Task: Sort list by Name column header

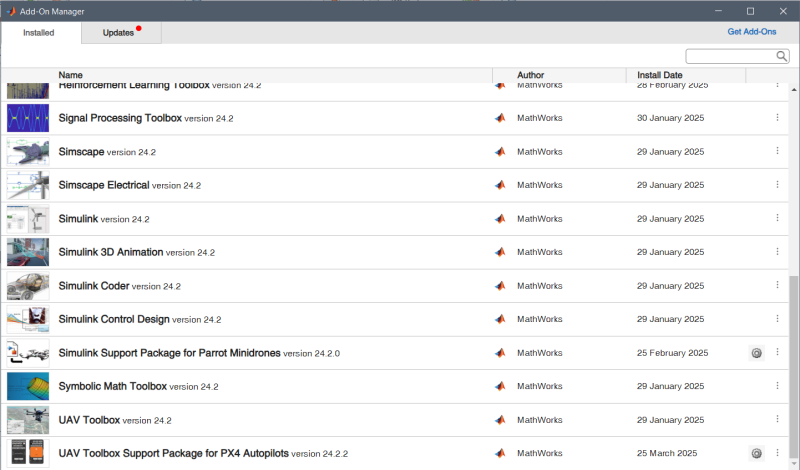Action: click(x=70, y=75)
